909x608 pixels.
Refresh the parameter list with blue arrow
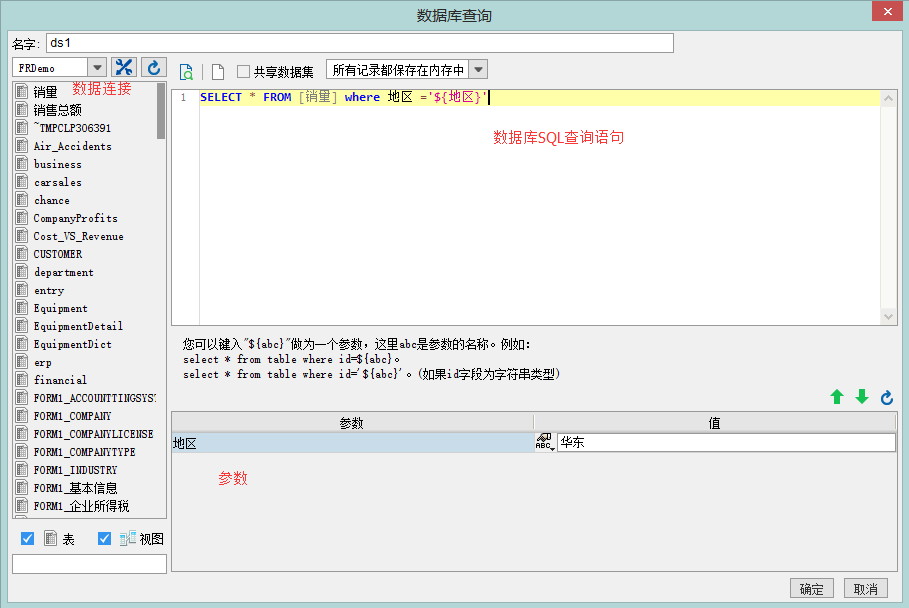(887, 397)
